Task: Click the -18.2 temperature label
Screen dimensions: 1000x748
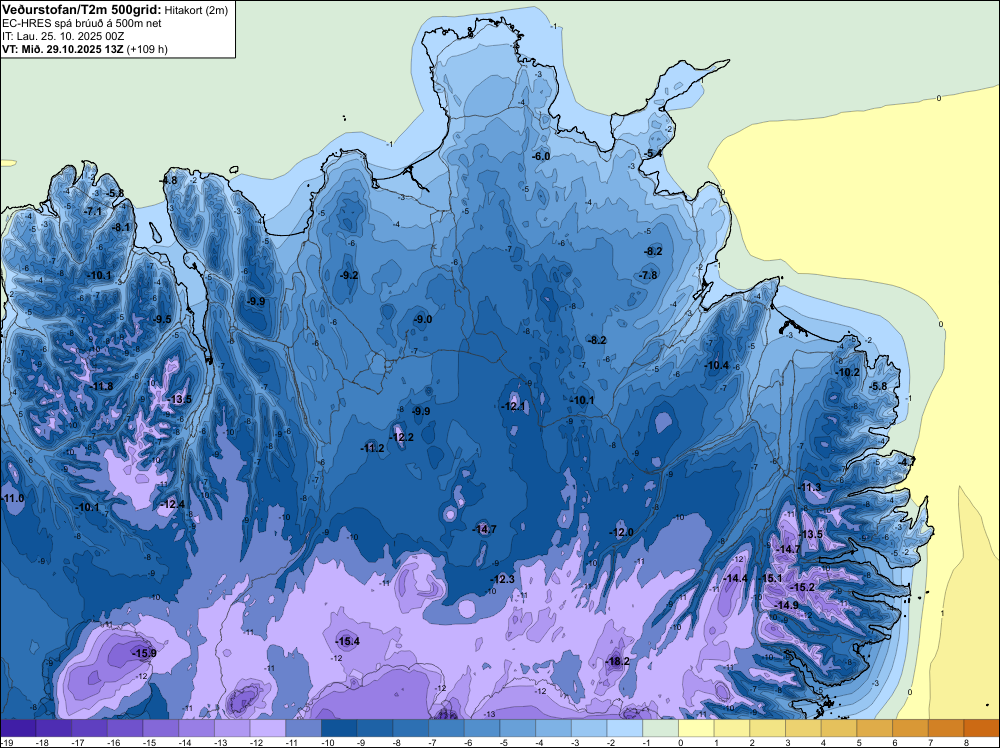Action: point(617,661)
